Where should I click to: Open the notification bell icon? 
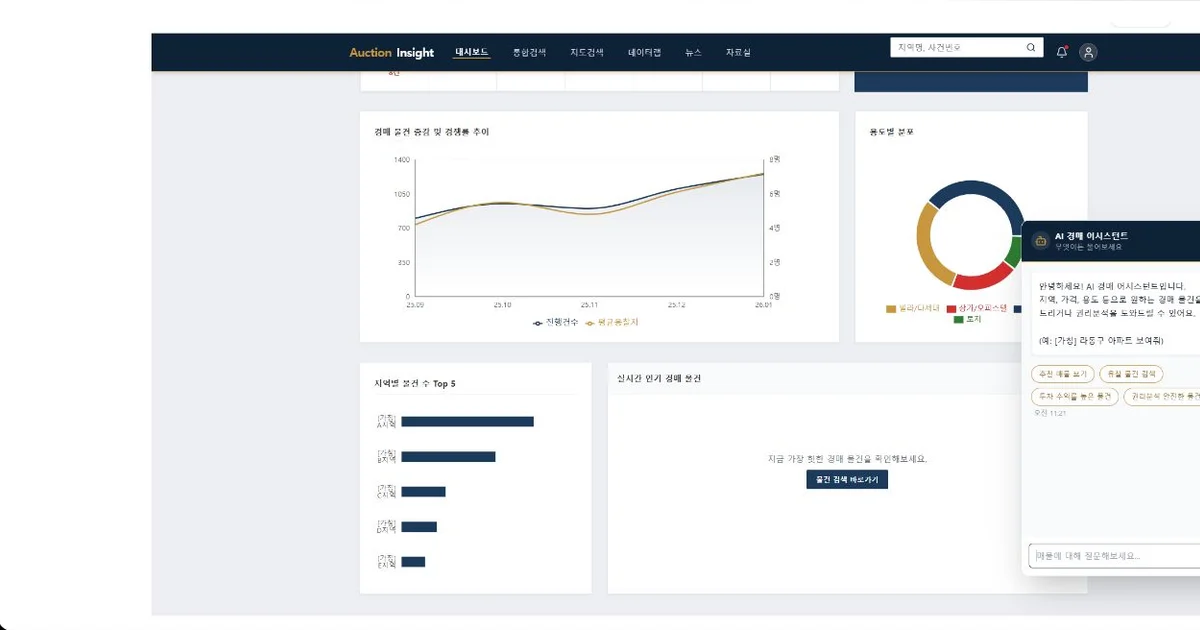click(x=1062, y=52)
